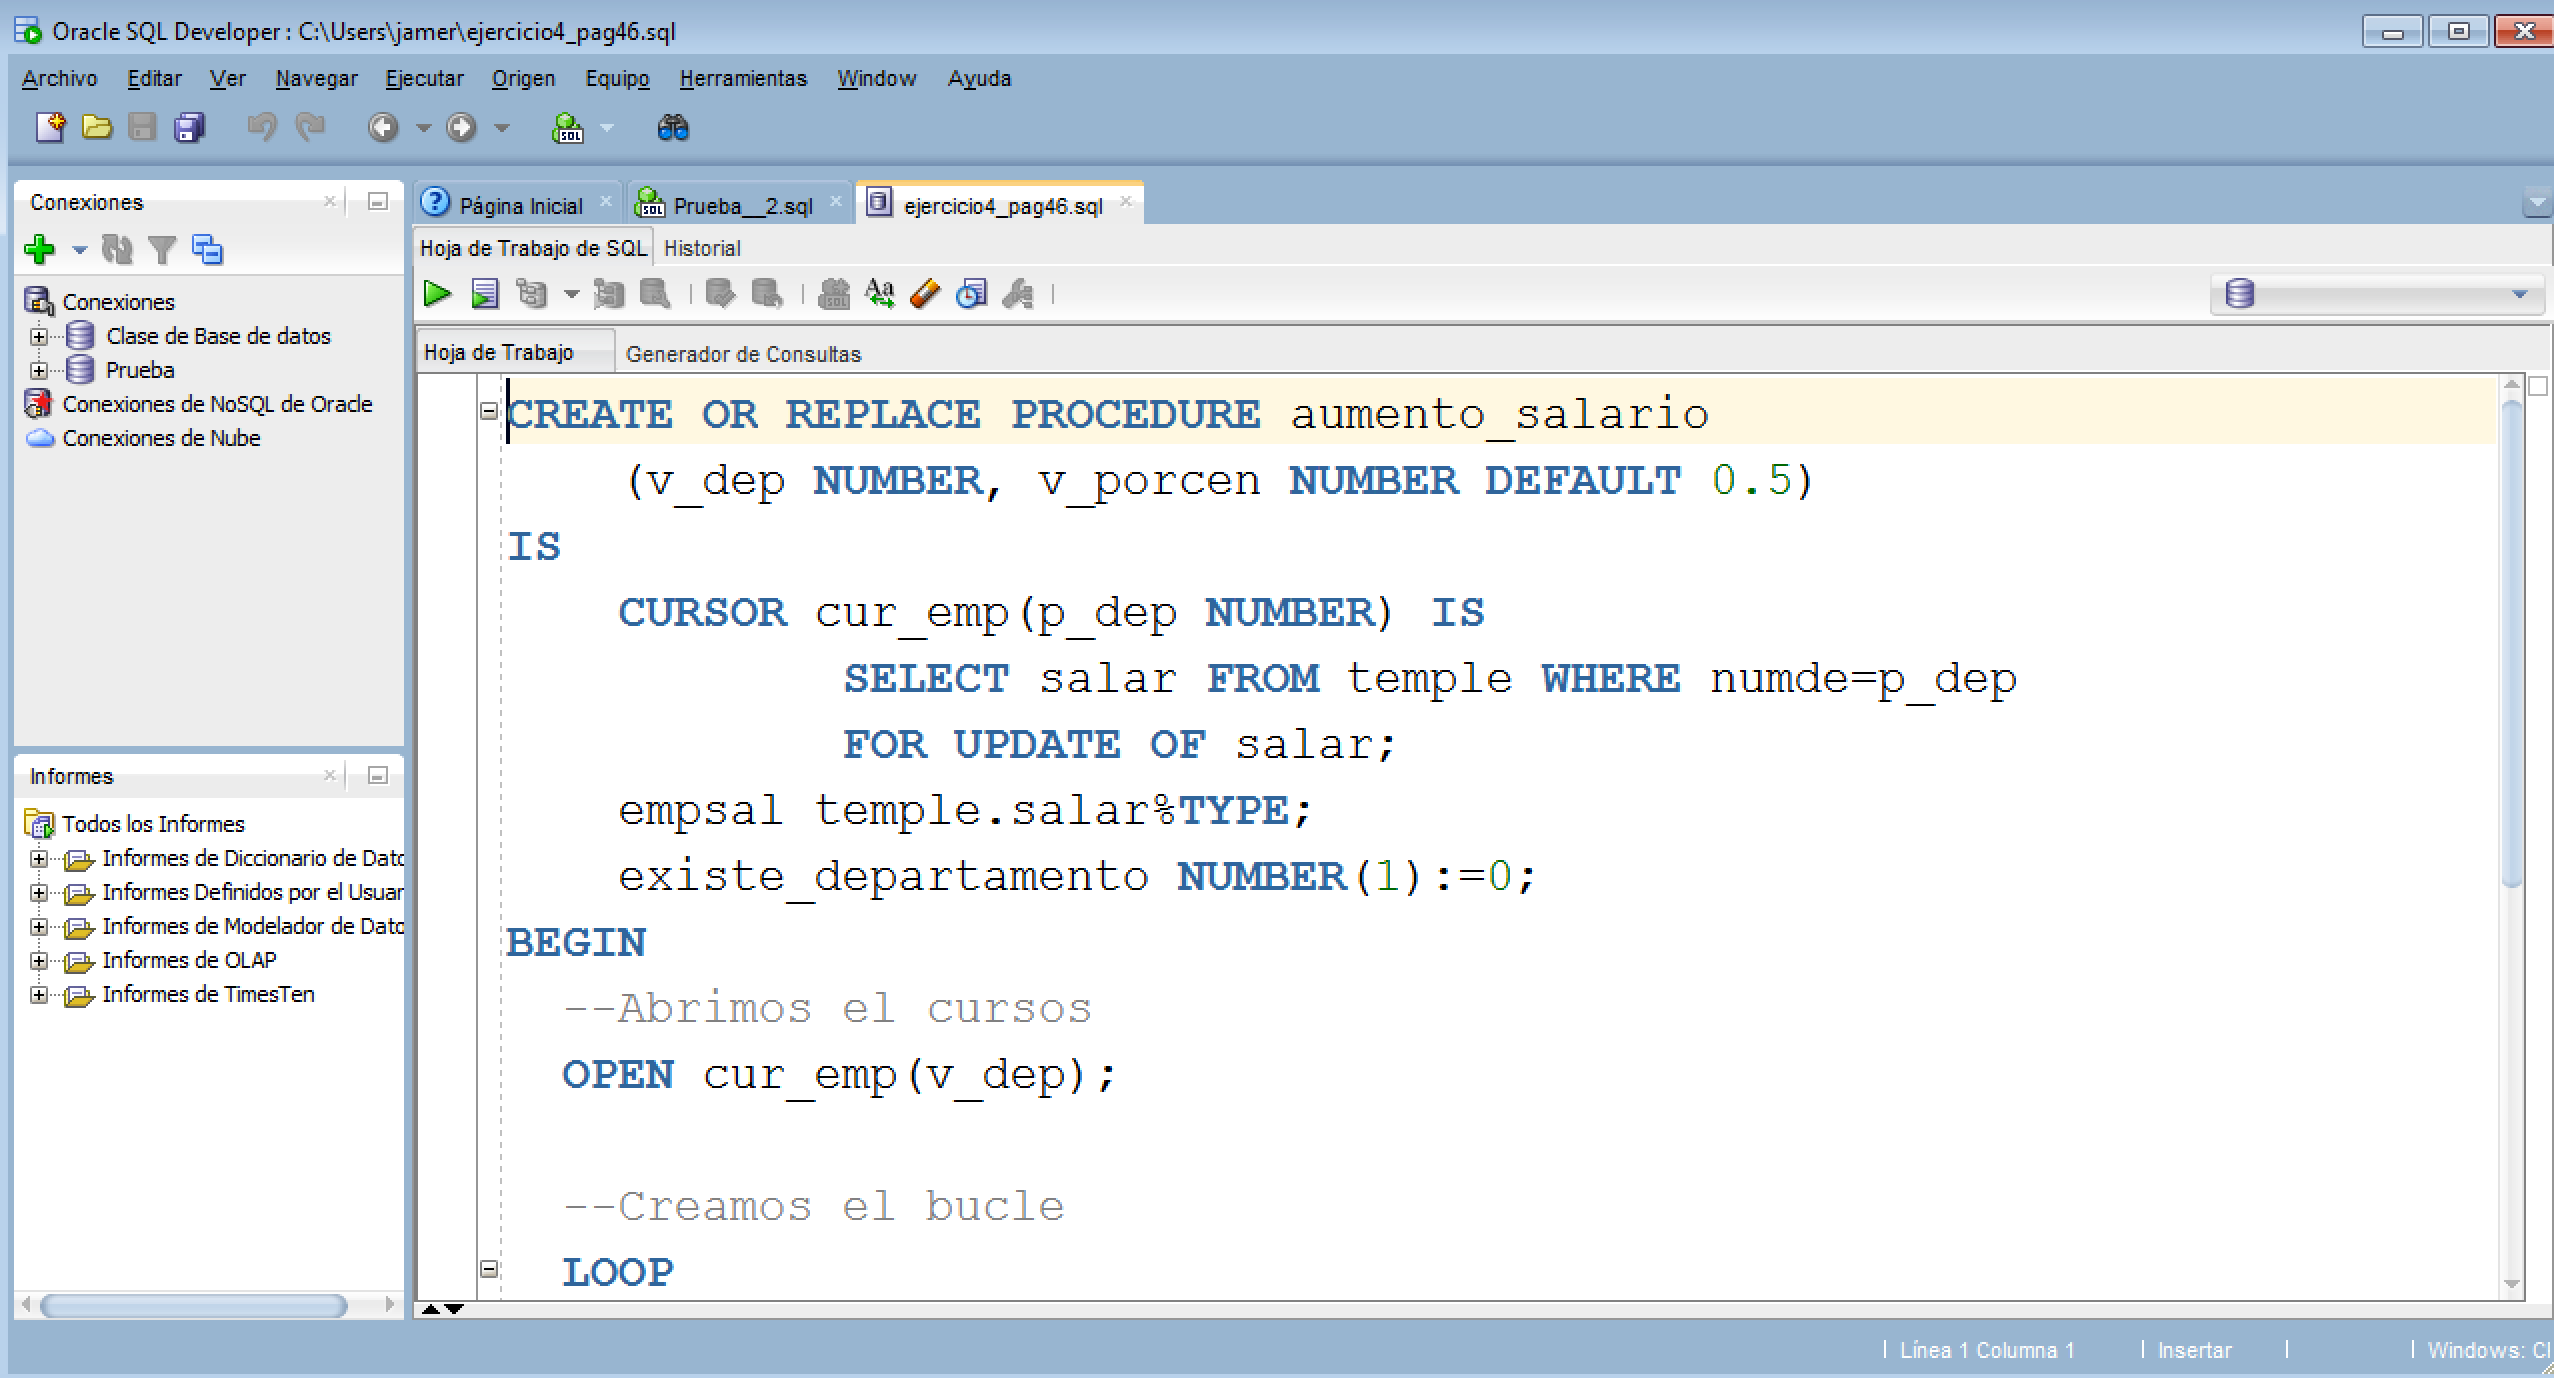Open search with the binoculars icon
The image size is (2554, 1378).
click(x=673, y=128)
